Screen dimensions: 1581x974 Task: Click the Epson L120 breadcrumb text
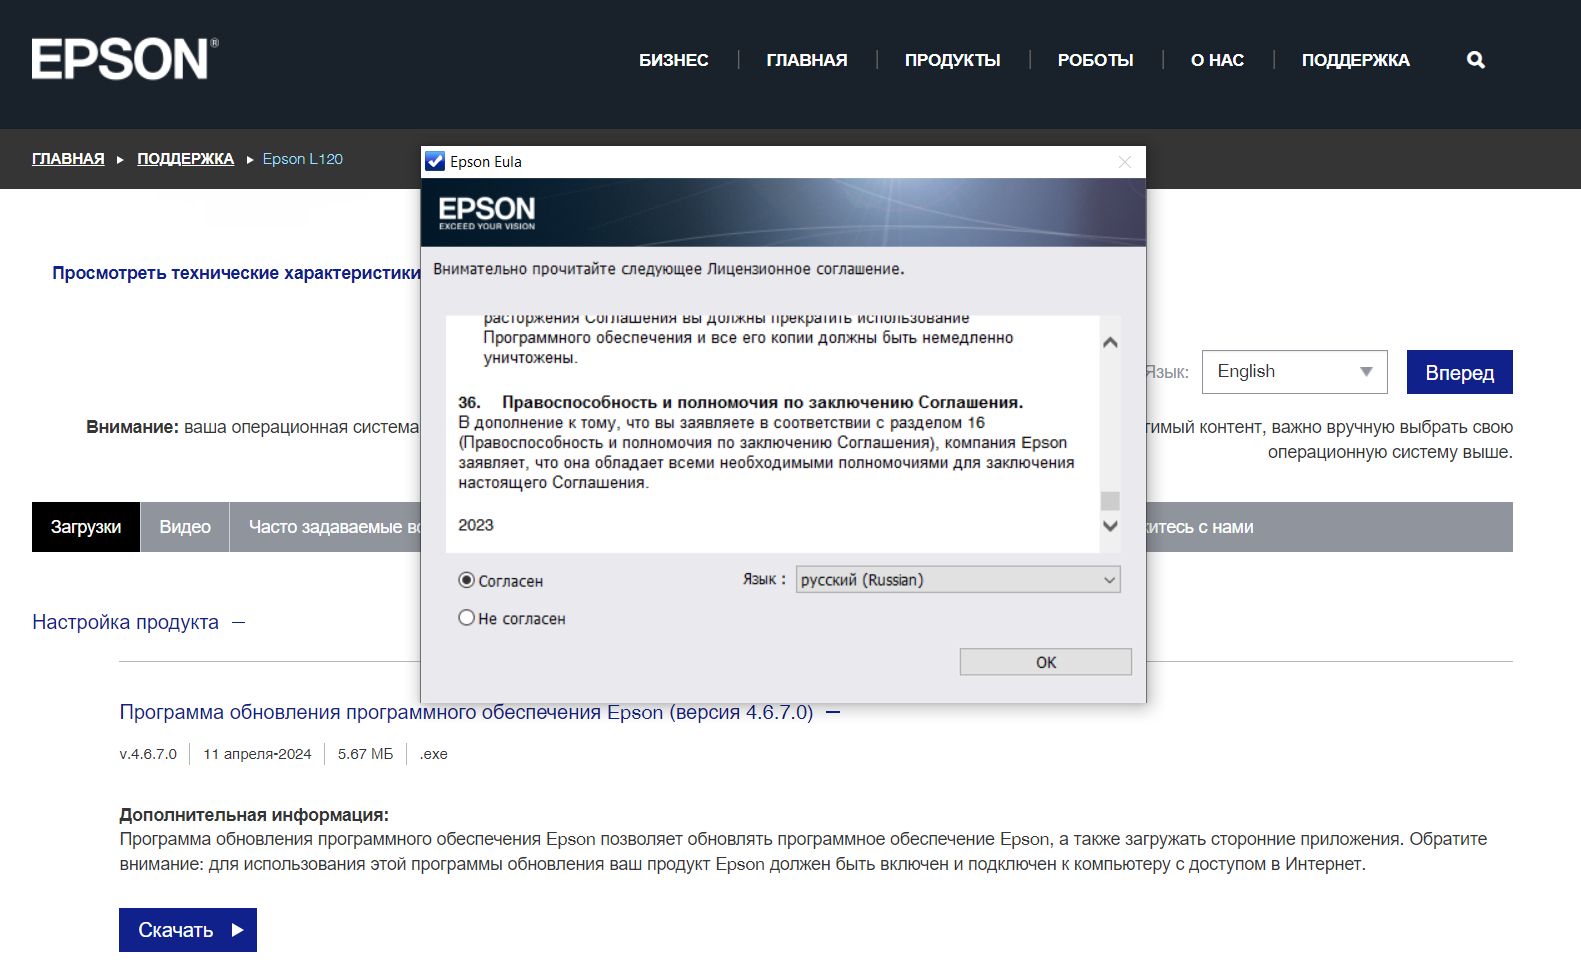pyautogui.click(x=303, y=159)
